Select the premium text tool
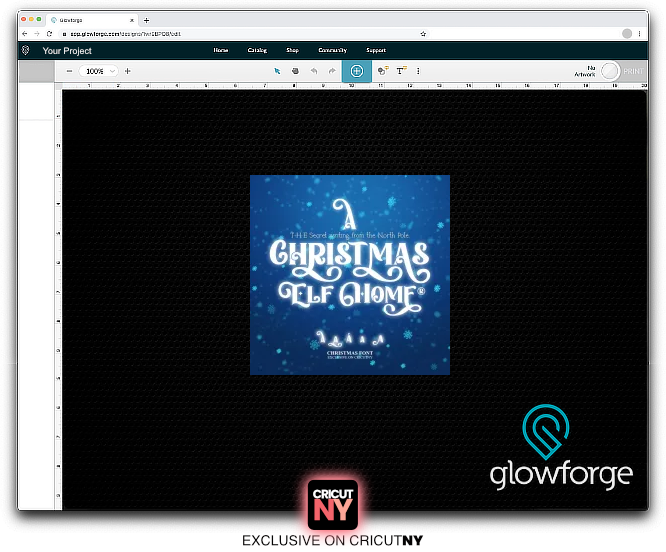Screen dimensions: 666x552 [x=401, y=71]
